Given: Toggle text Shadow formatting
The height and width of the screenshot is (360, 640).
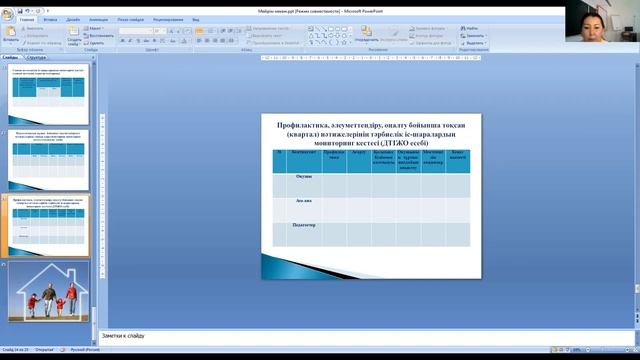Looking at the screenshot, I should click(x=154, y=41).
